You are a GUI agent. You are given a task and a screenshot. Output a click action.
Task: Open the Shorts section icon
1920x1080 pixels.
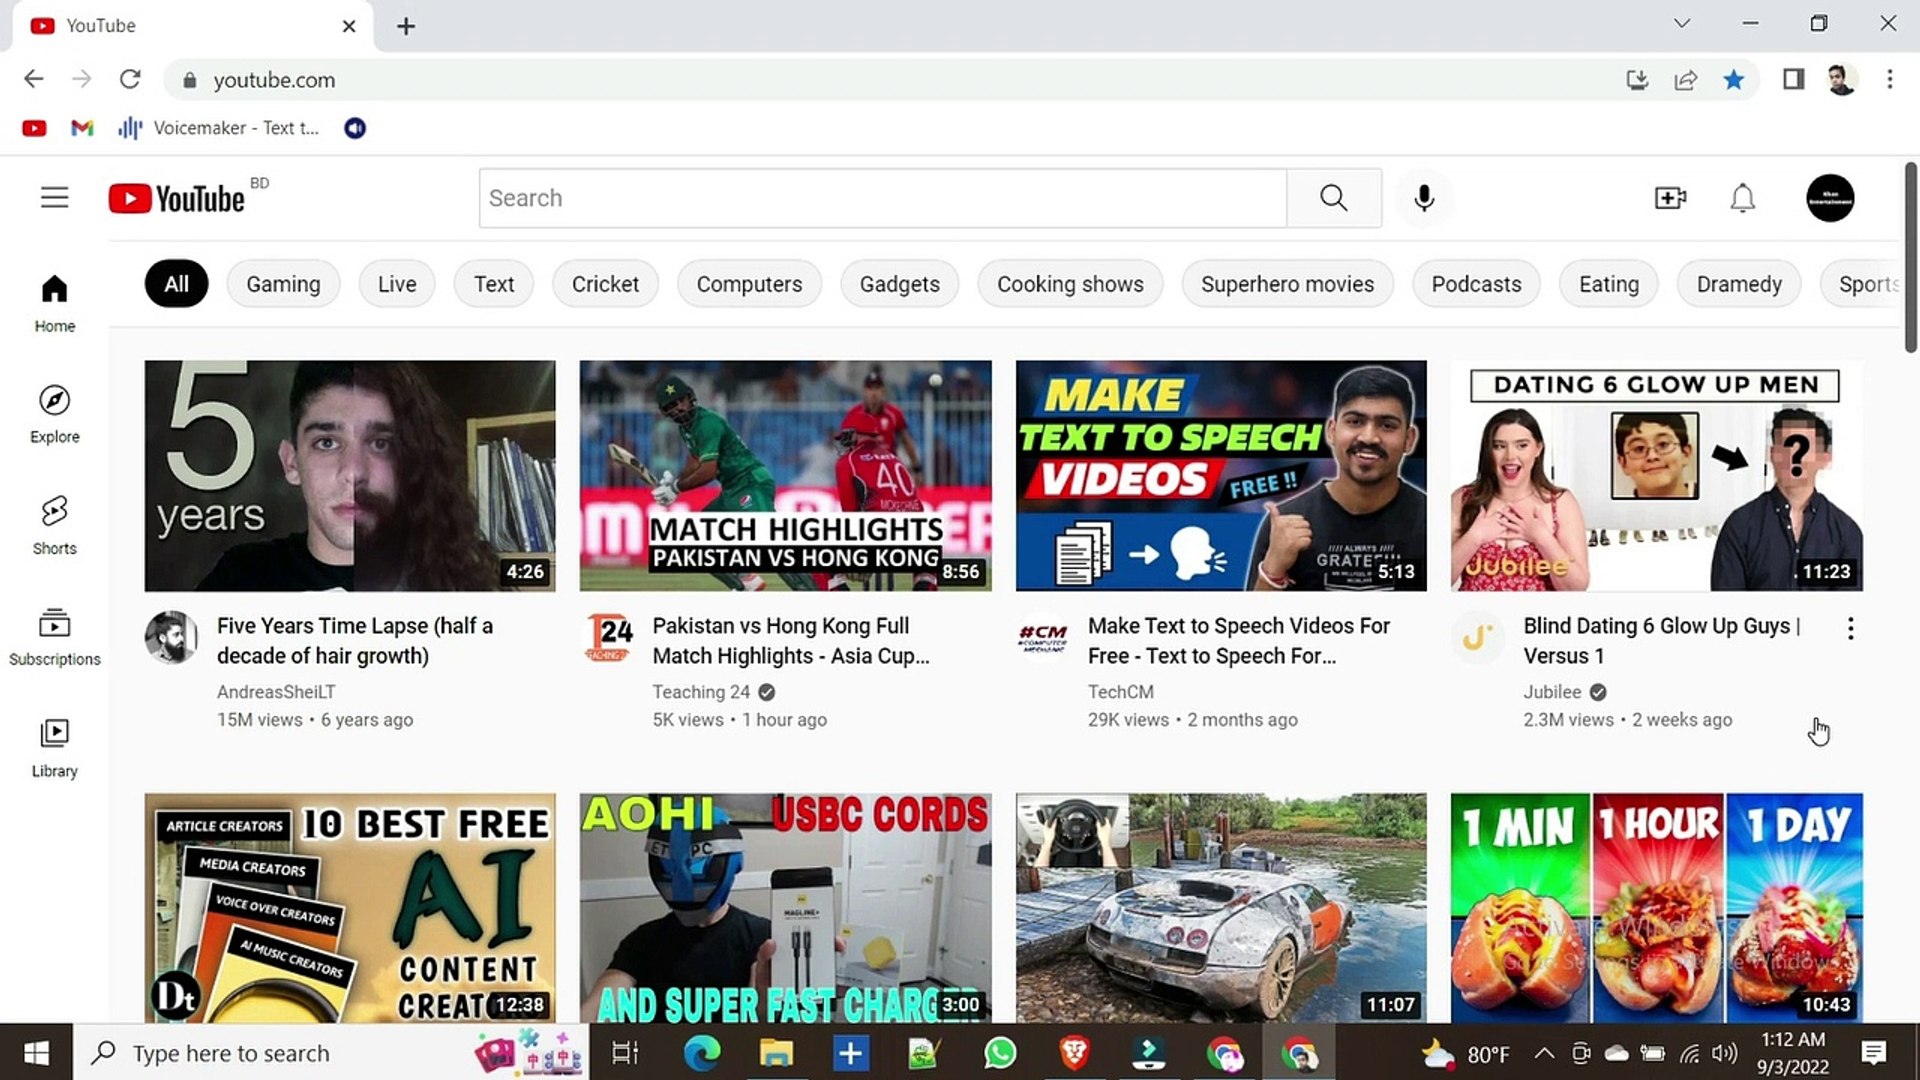click(54, 512)
